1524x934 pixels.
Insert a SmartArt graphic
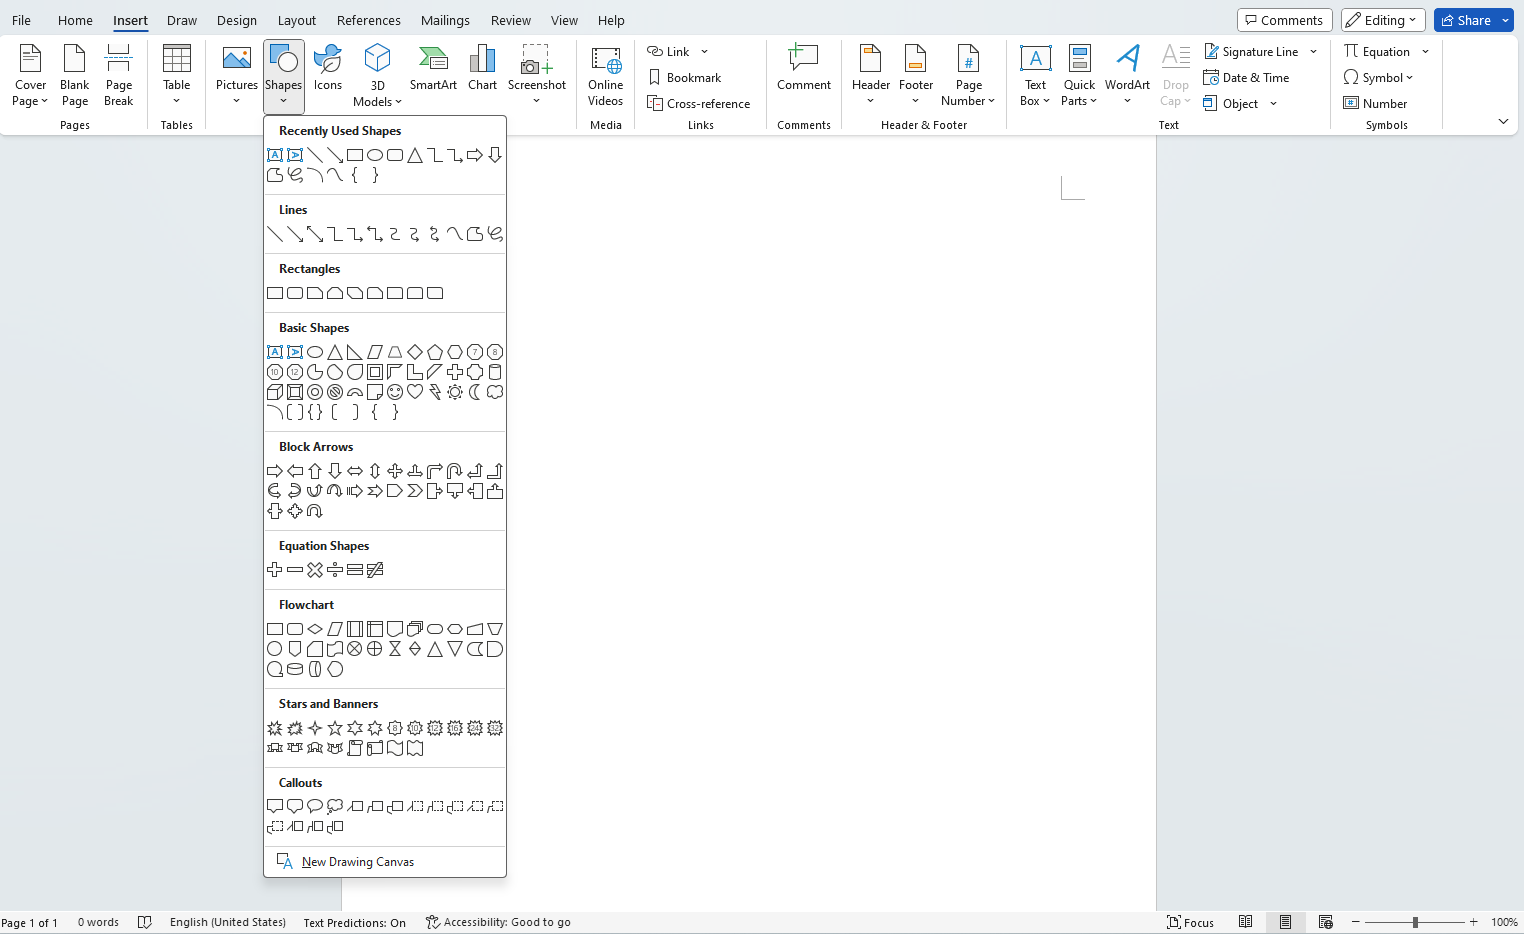[433, 70]
